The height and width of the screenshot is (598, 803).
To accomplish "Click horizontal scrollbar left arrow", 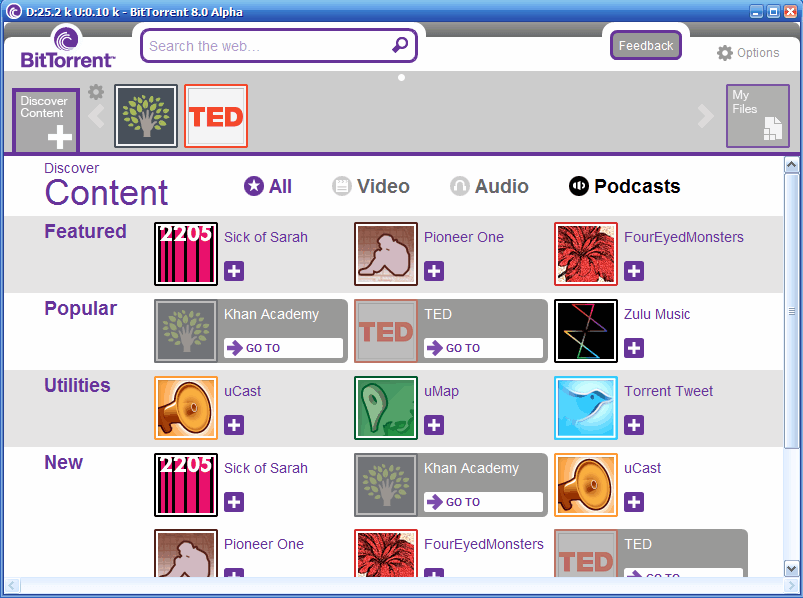I will pos(11,585).
